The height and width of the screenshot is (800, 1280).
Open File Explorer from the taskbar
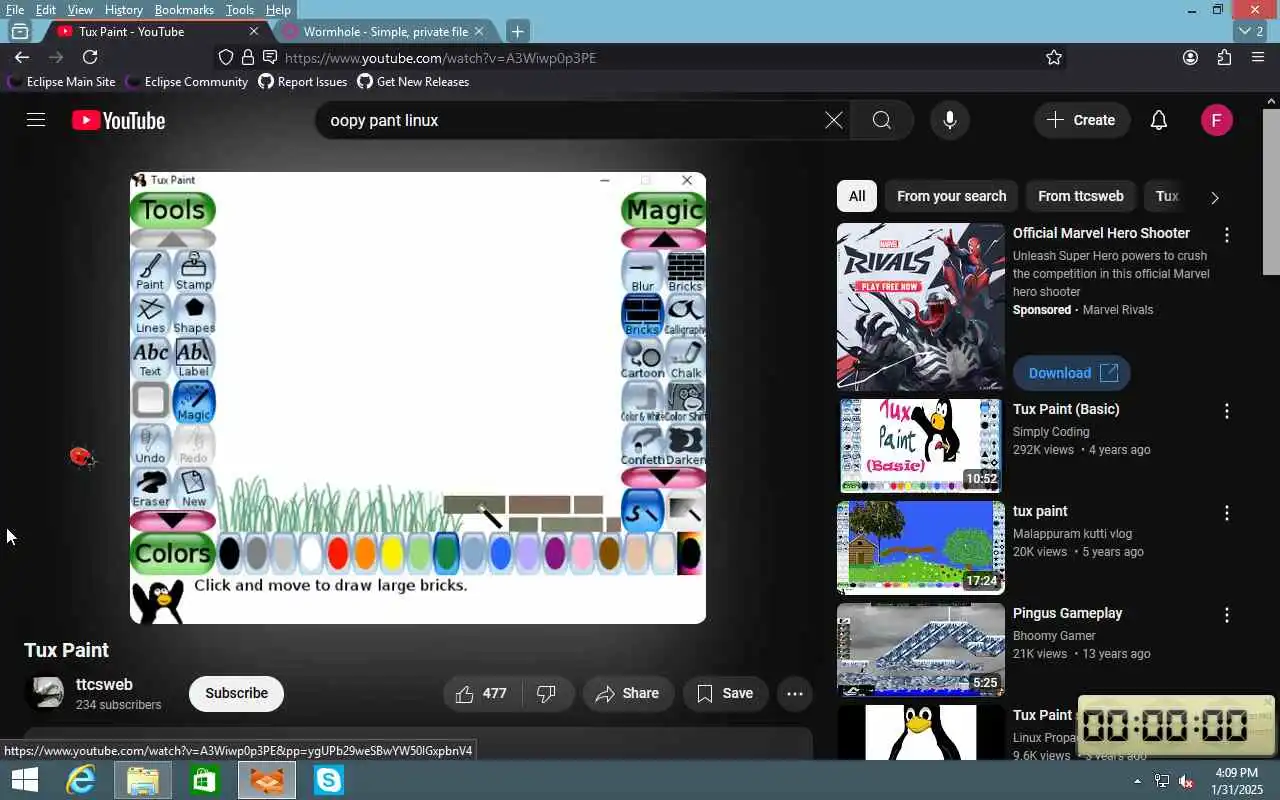point(143,780)
